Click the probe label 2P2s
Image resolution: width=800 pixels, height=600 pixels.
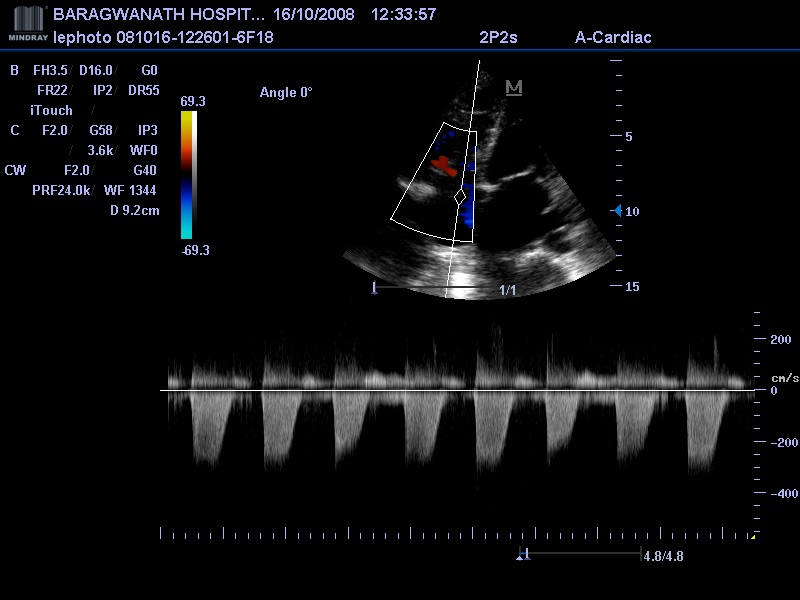pyautogui.click(x=498, y=37)
